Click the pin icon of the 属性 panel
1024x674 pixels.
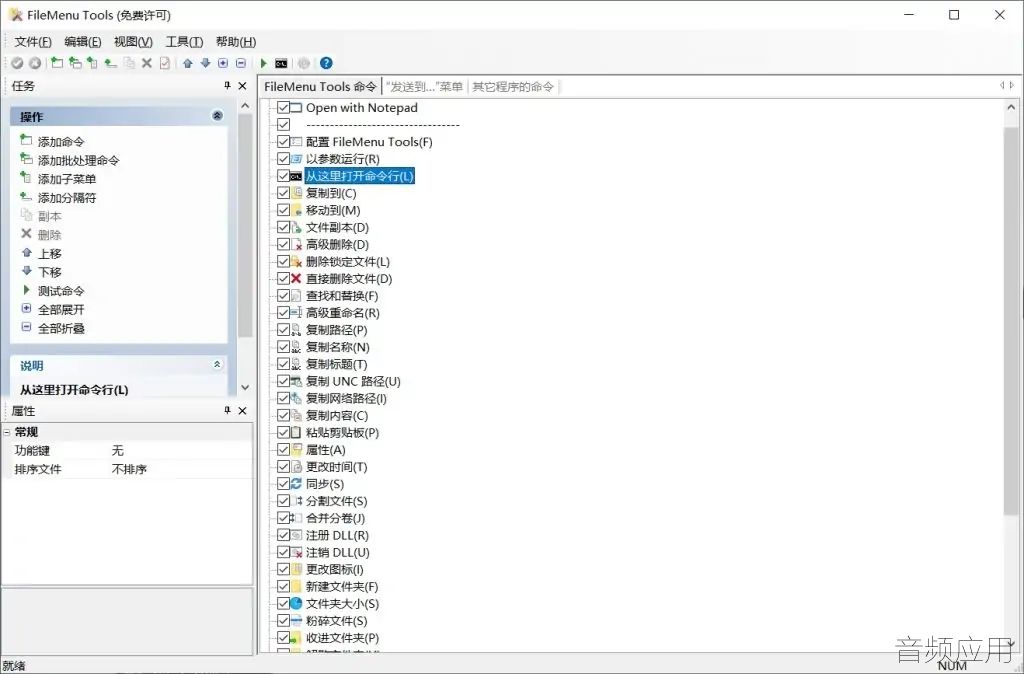227,410
